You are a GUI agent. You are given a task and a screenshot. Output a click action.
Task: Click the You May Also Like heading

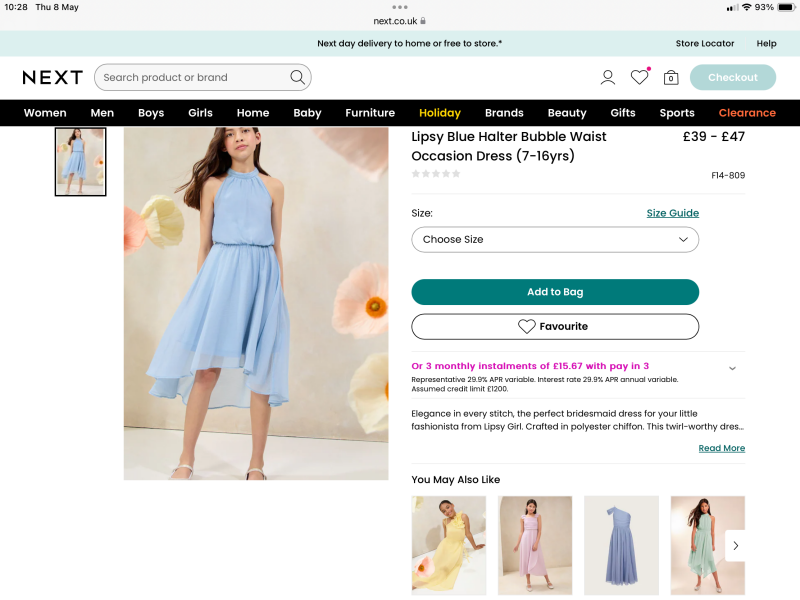click(456, 480)
